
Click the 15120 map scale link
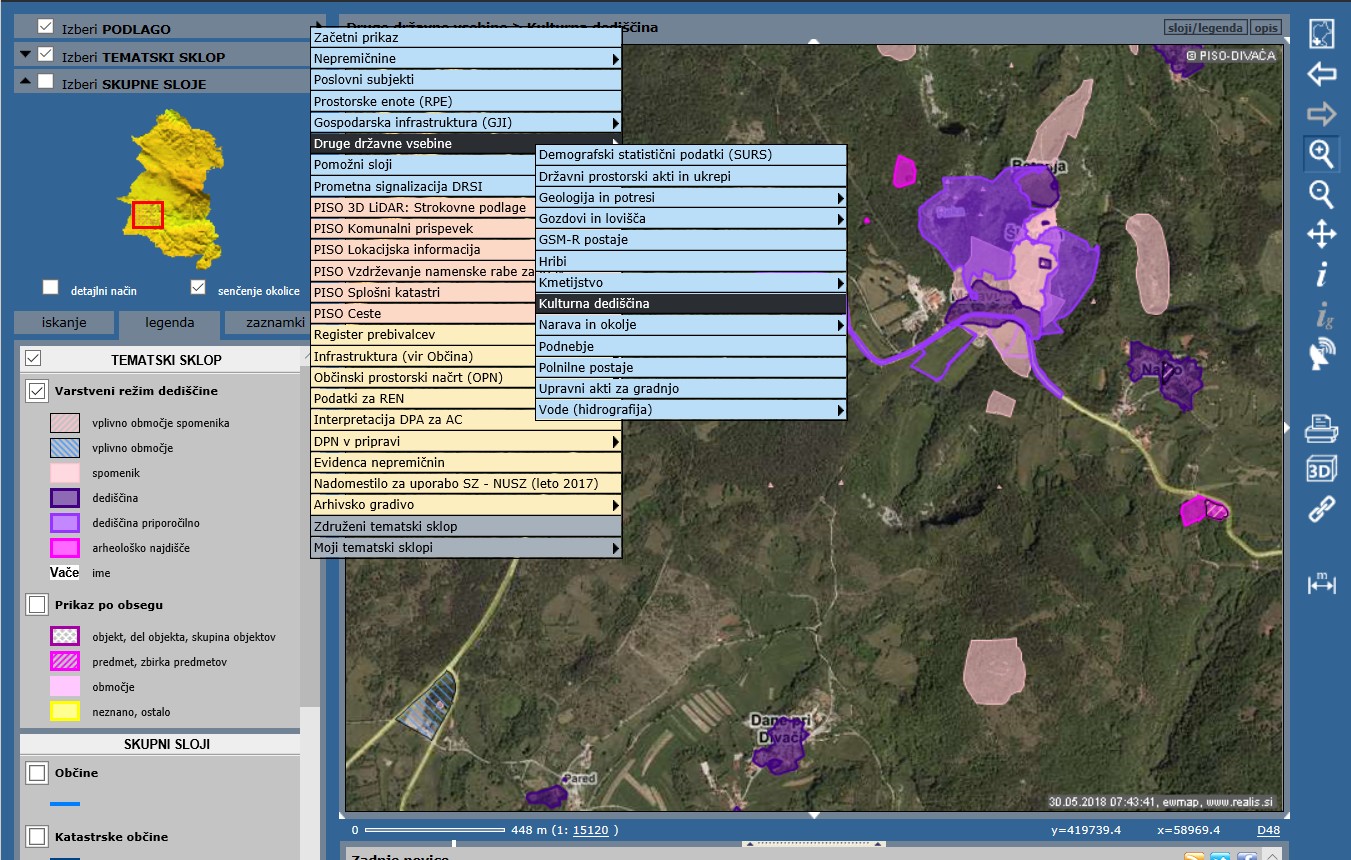tap(589, 830)
